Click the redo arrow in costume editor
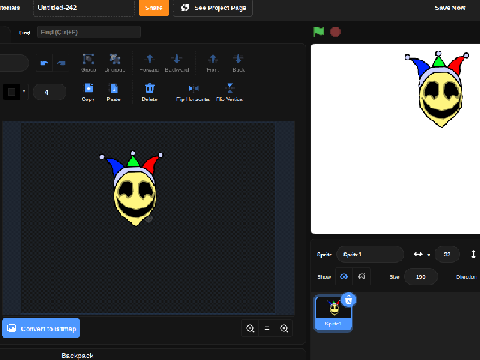This screenshot has height=360, width=480. (61, 63)
